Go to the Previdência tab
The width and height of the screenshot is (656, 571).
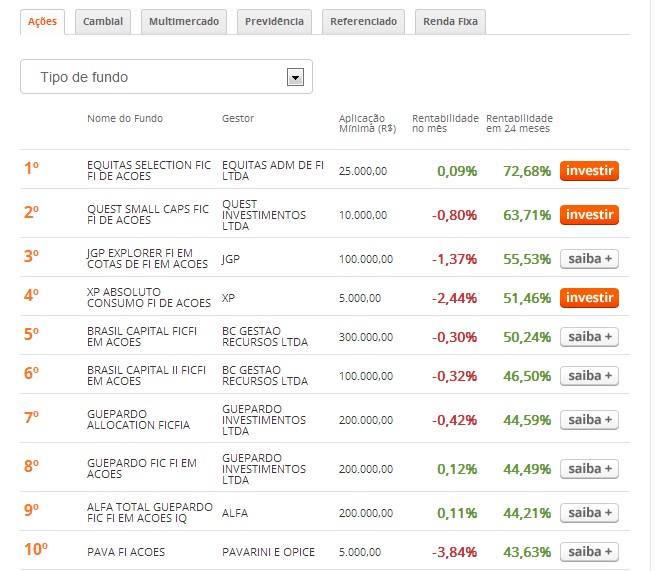tap(274, 22)
